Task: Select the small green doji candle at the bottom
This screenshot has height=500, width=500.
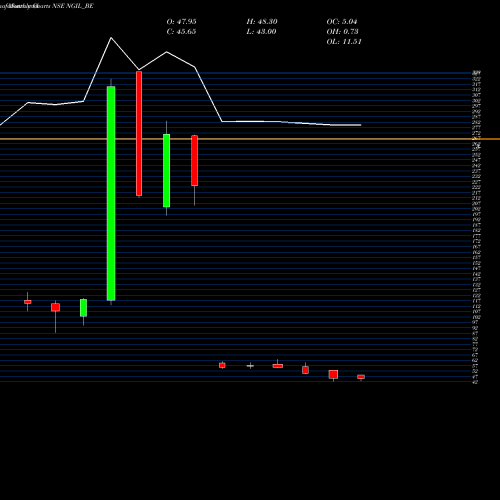Action: (250, 366)
